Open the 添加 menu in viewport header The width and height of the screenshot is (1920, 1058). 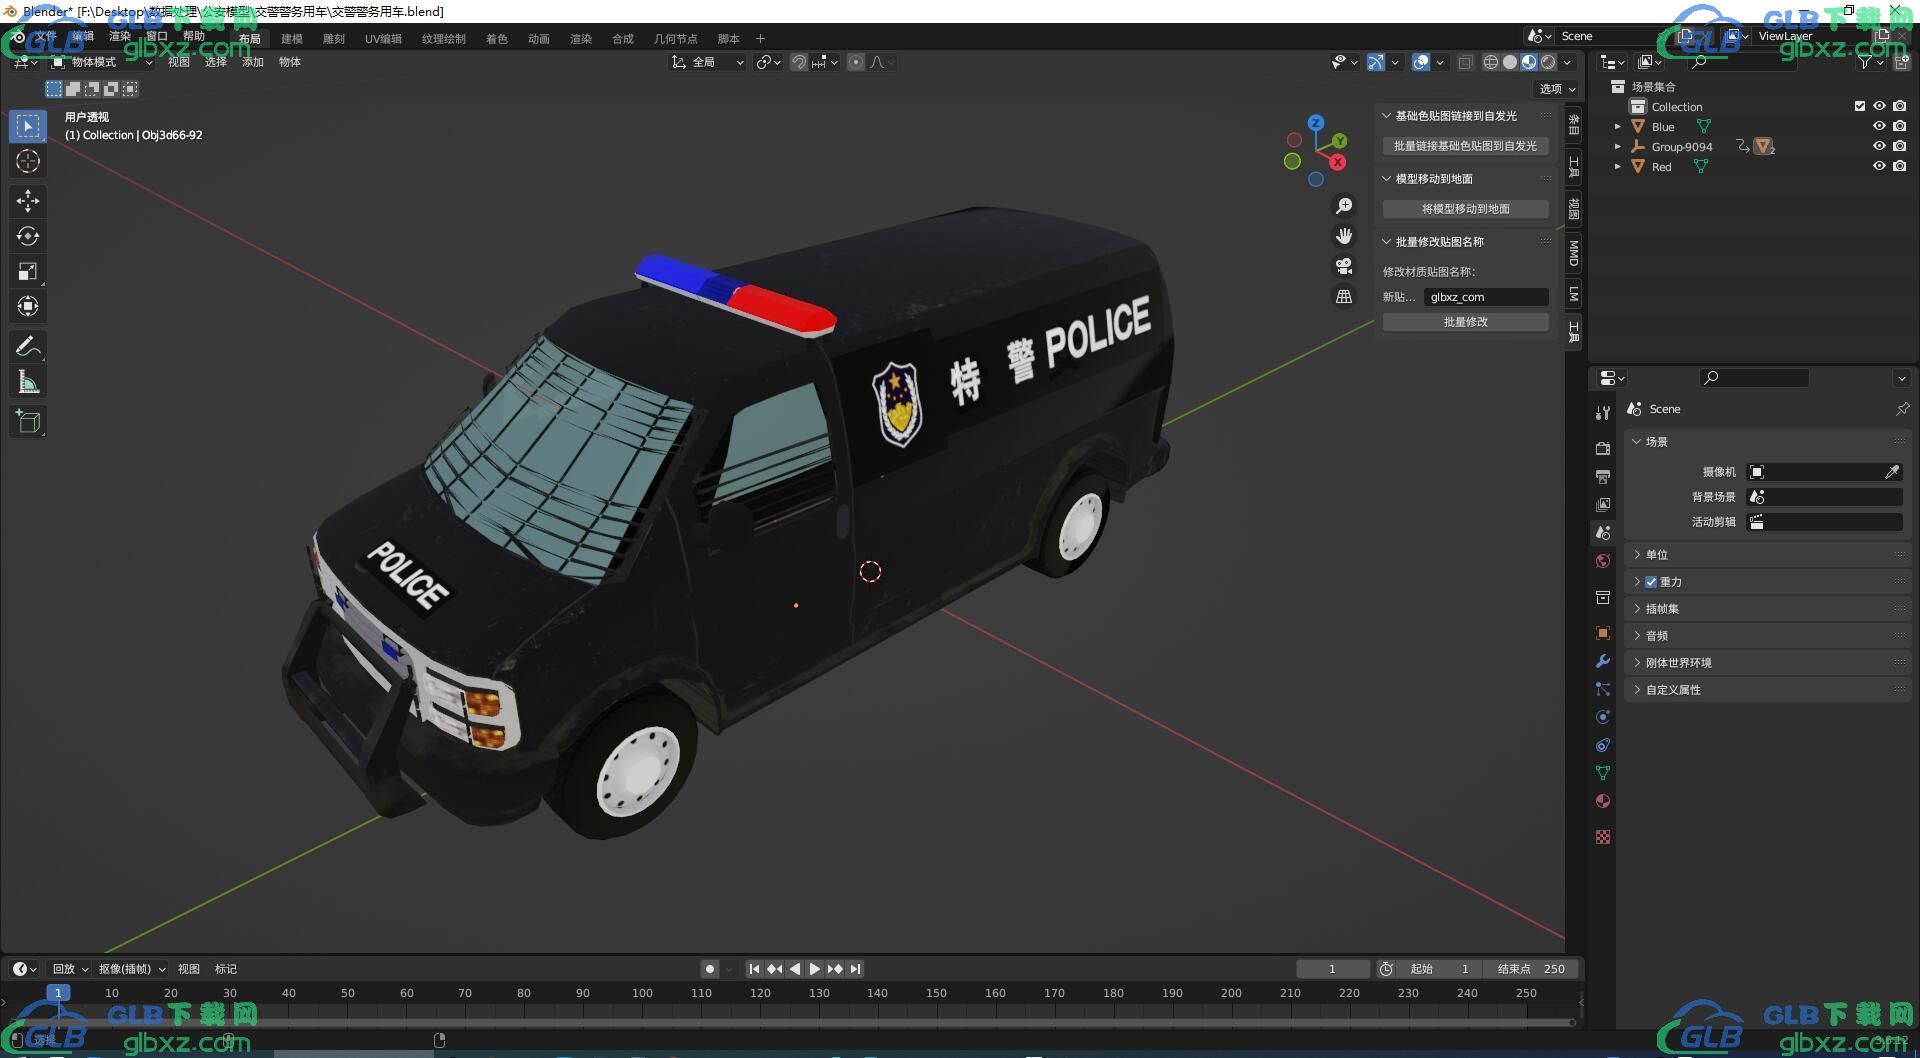253,62
